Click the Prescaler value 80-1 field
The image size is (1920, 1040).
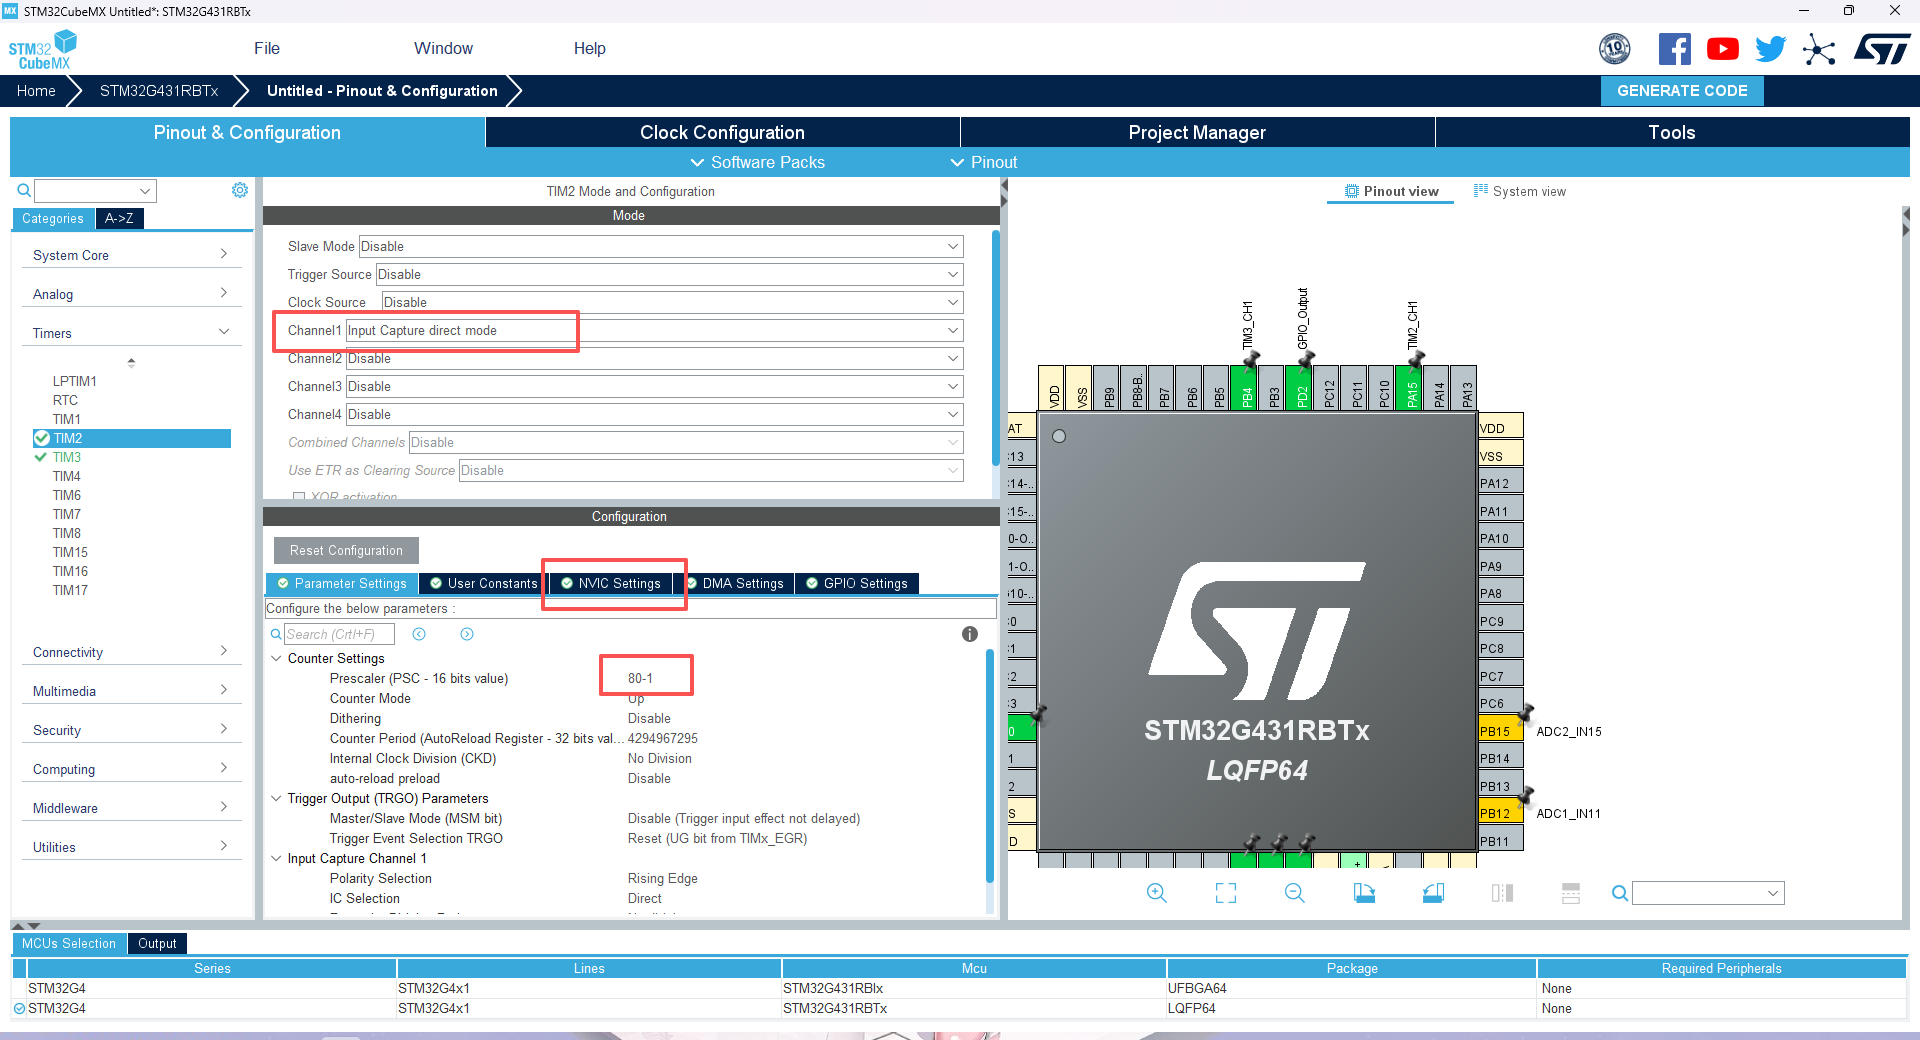point(640,678)
